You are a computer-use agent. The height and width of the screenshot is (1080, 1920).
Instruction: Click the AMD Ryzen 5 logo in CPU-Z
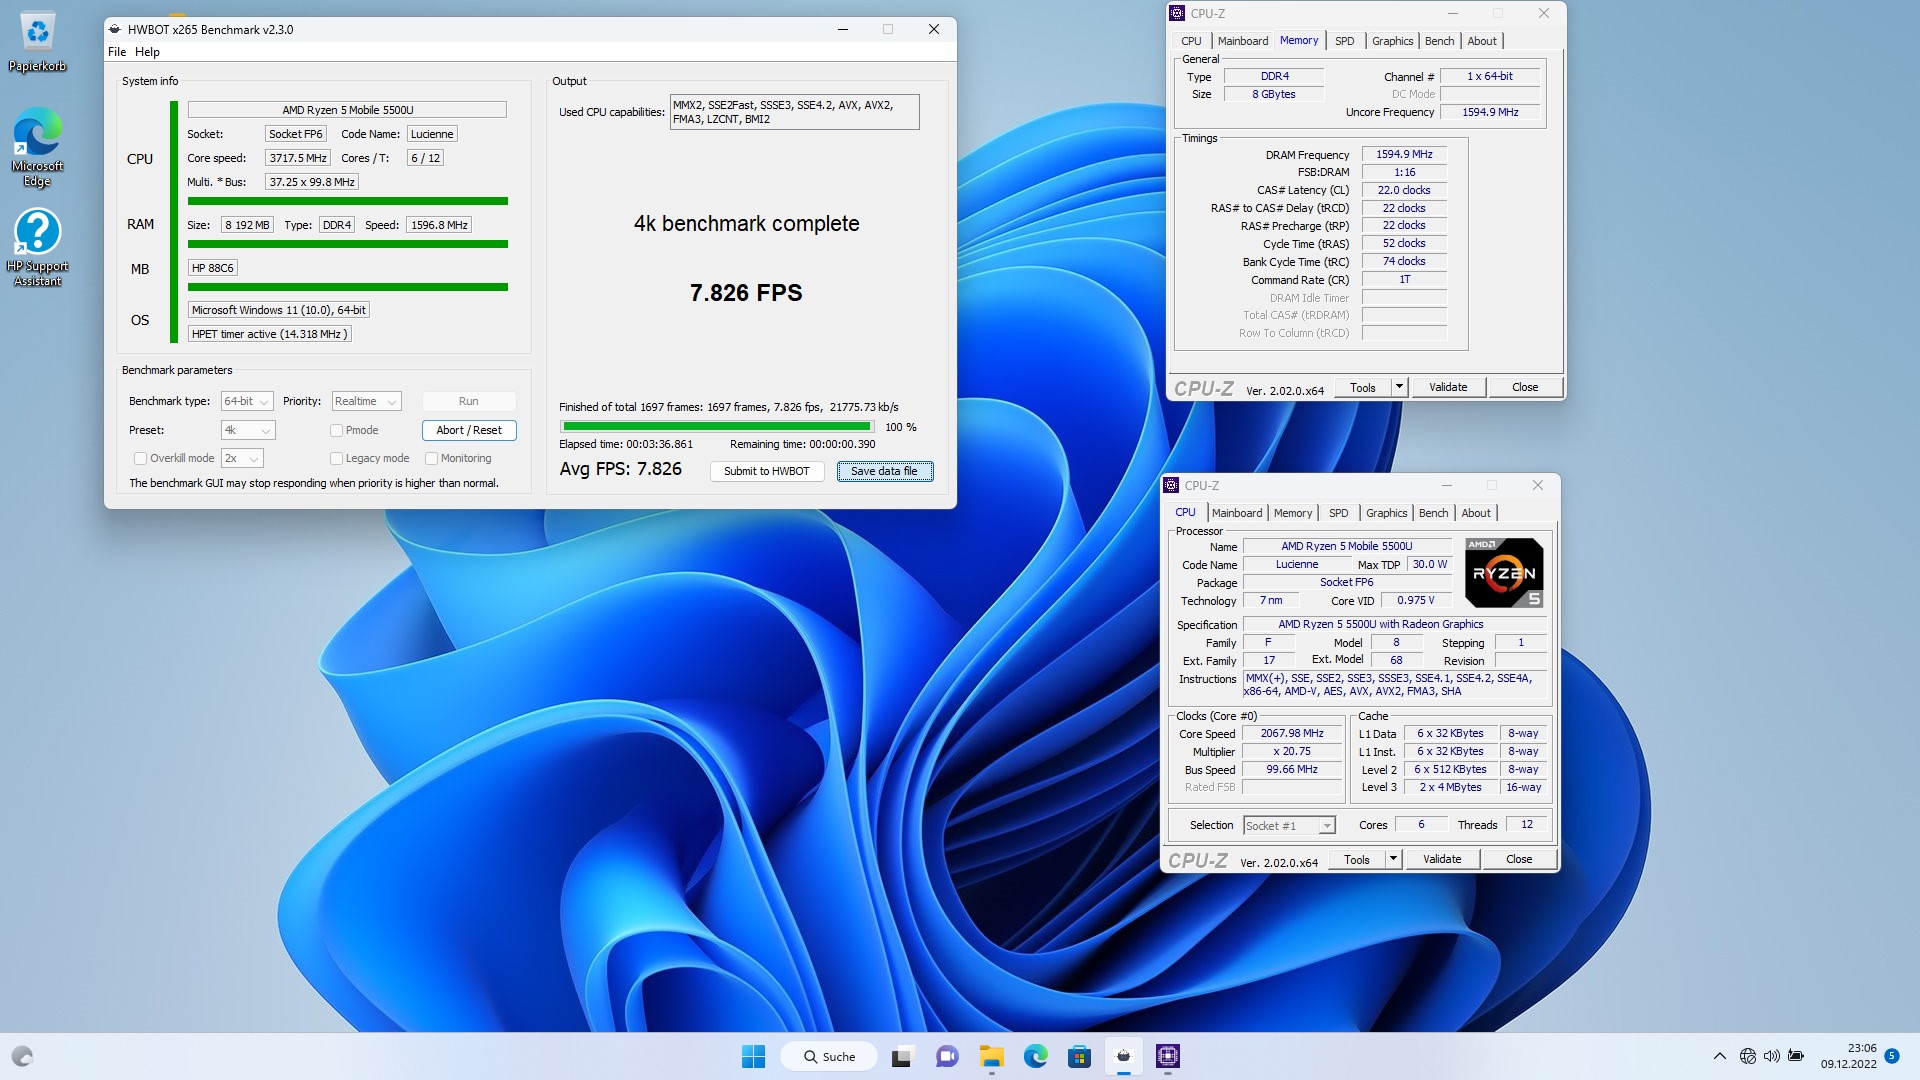(x=1504, y=573)
